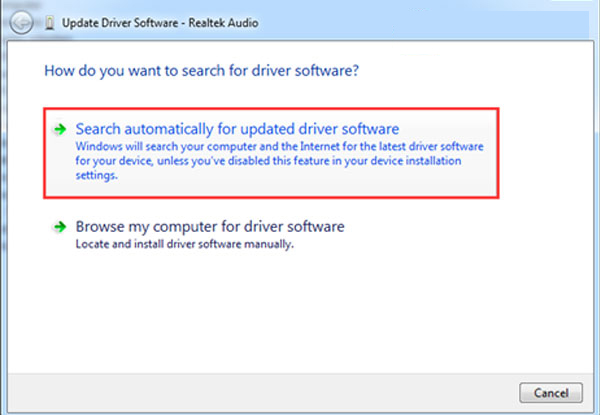This screenshot has width=600, height=415.
Task: Choose Search automatically for updated driver software
Action: click(237, 129)
